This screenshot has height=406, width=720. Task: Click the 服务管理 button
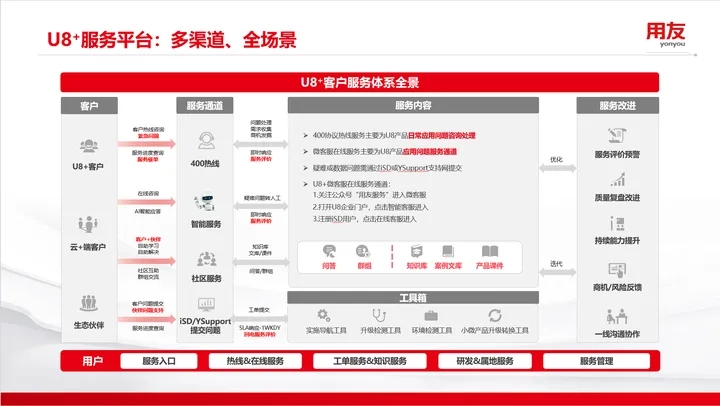pos(596,361)
